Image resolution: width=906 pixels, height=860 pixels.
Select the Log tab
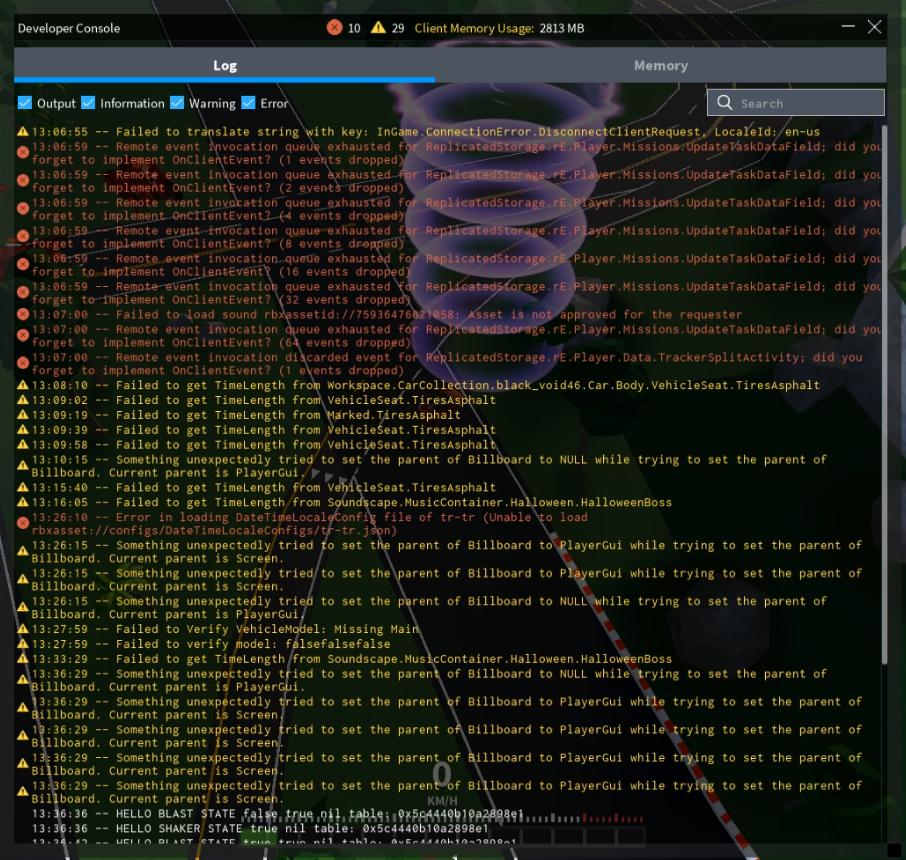(225, 66)
